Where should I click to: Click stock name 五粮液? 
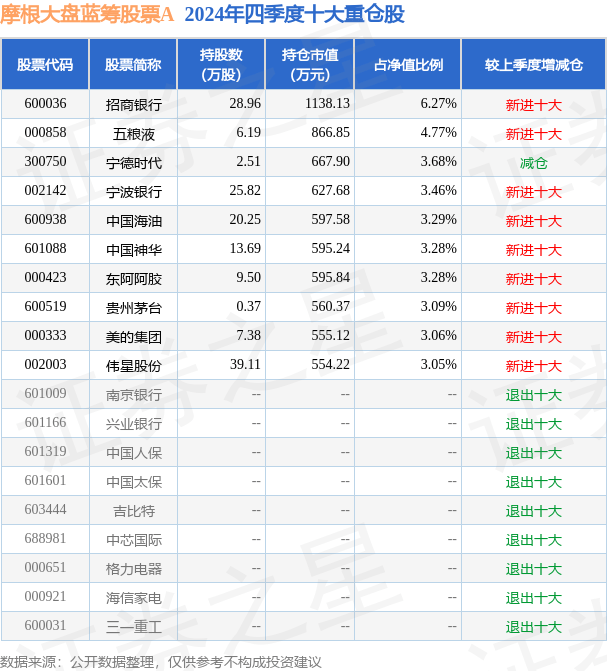(x=134, y=134)
